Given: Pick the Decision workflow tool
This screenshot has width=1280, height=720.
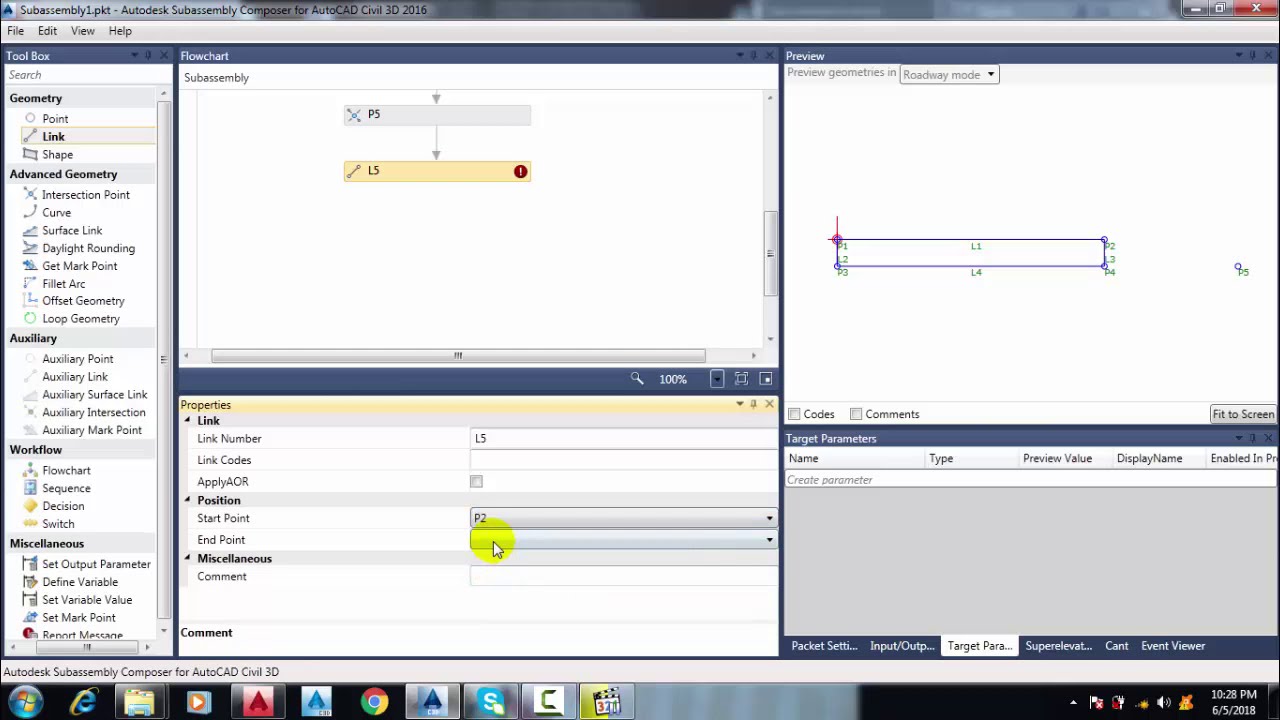Looking at the screenshot, I should click(x=63, y=506).
